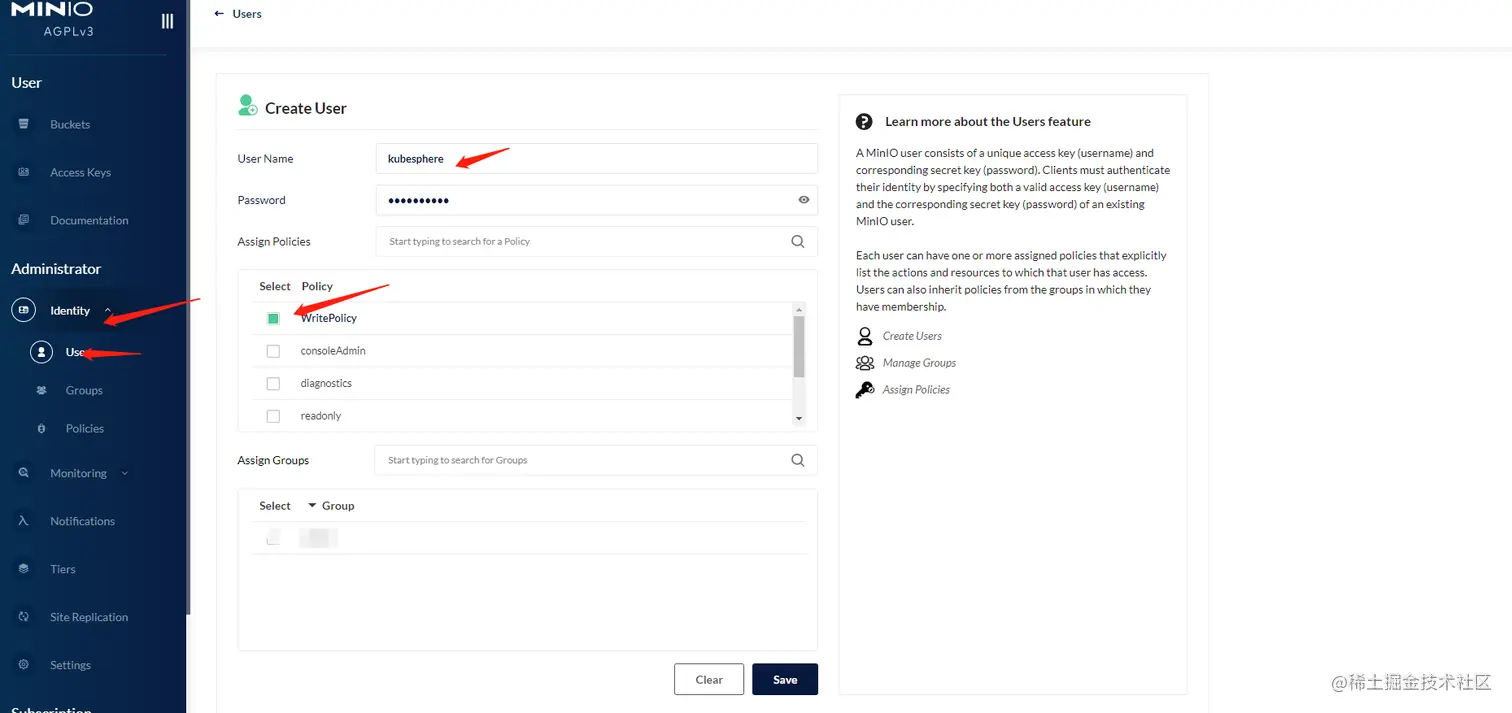Click the Monitoring icon
Screen dimensions: 1512x713
pos(23,473)
